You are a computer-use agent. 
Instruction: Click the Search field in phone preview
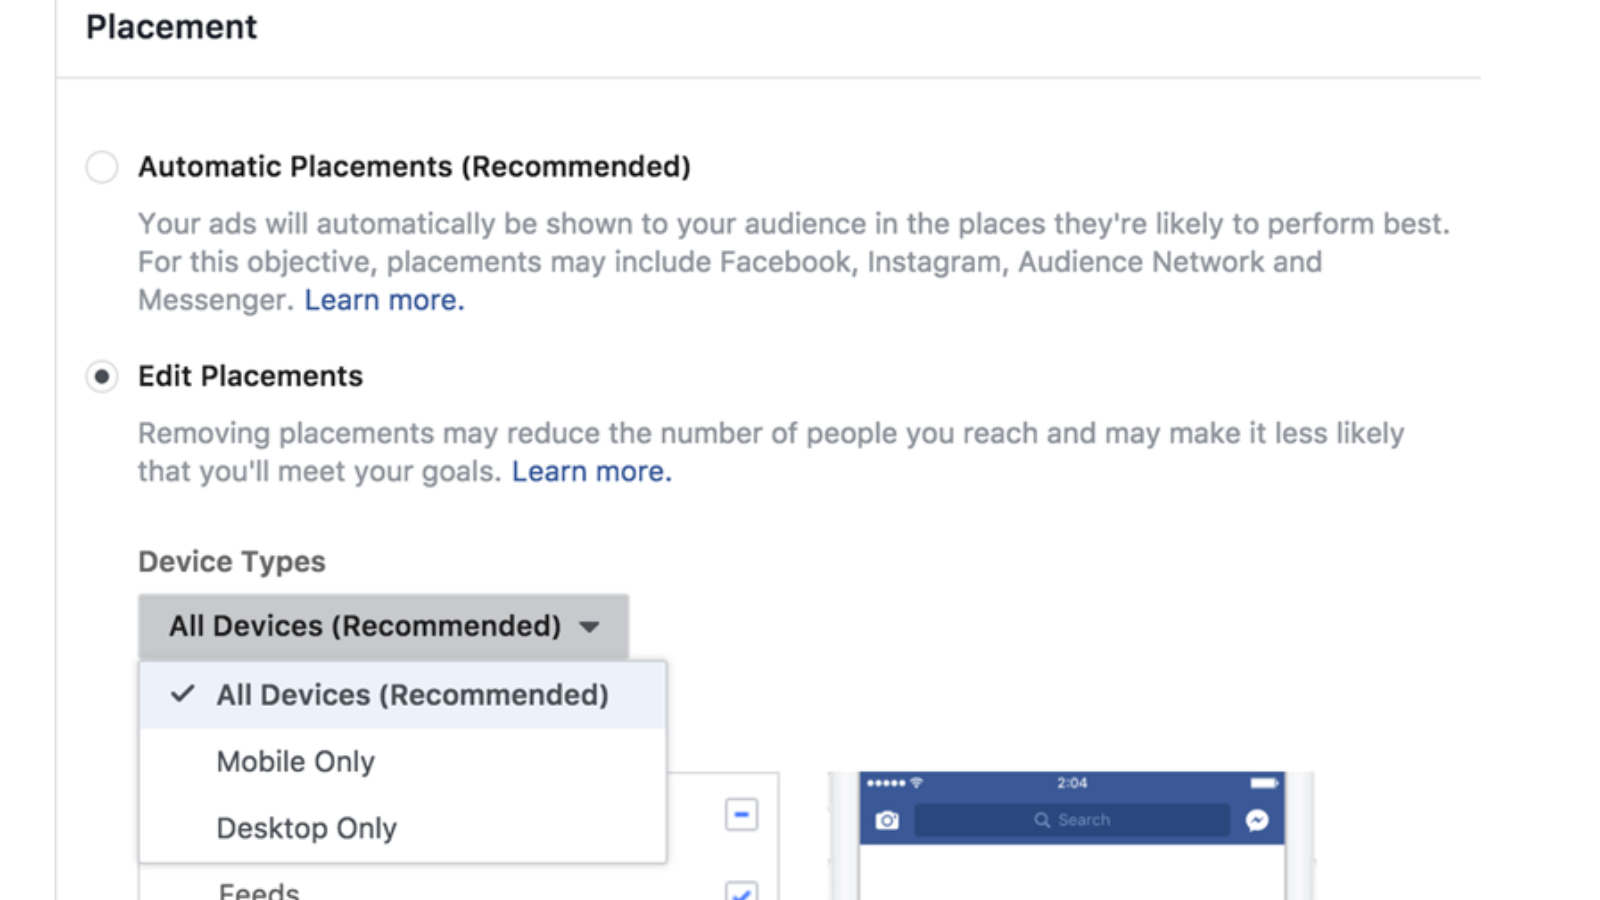pos(1072,820)
